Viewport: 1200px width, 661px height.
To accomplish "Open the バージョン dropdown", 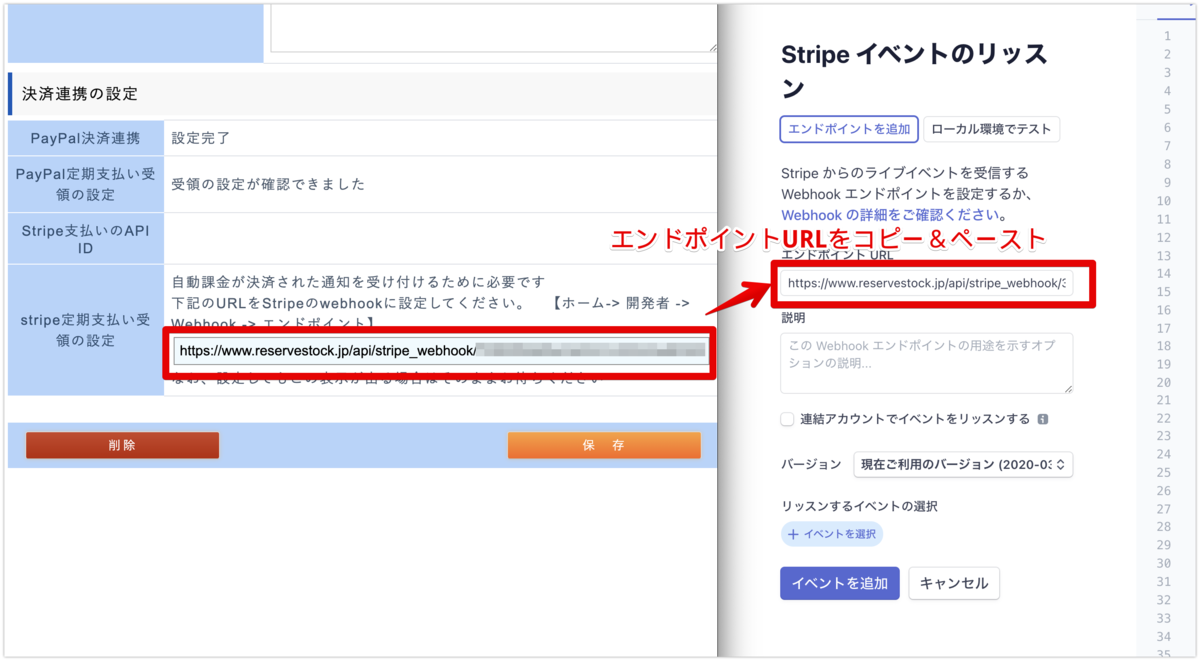I will pyautogui.click(x=963, y=464).
